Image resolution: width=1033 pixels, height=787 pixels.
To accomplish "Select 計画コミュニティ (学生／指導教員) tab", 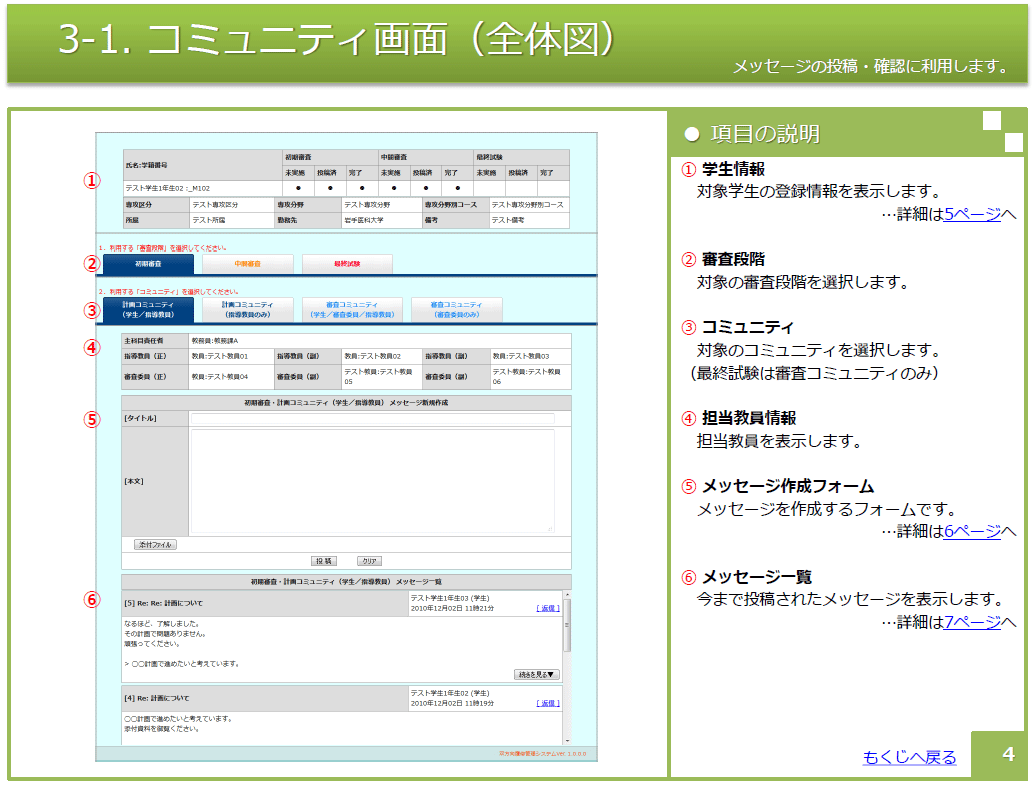I will (x=148, y=310).
